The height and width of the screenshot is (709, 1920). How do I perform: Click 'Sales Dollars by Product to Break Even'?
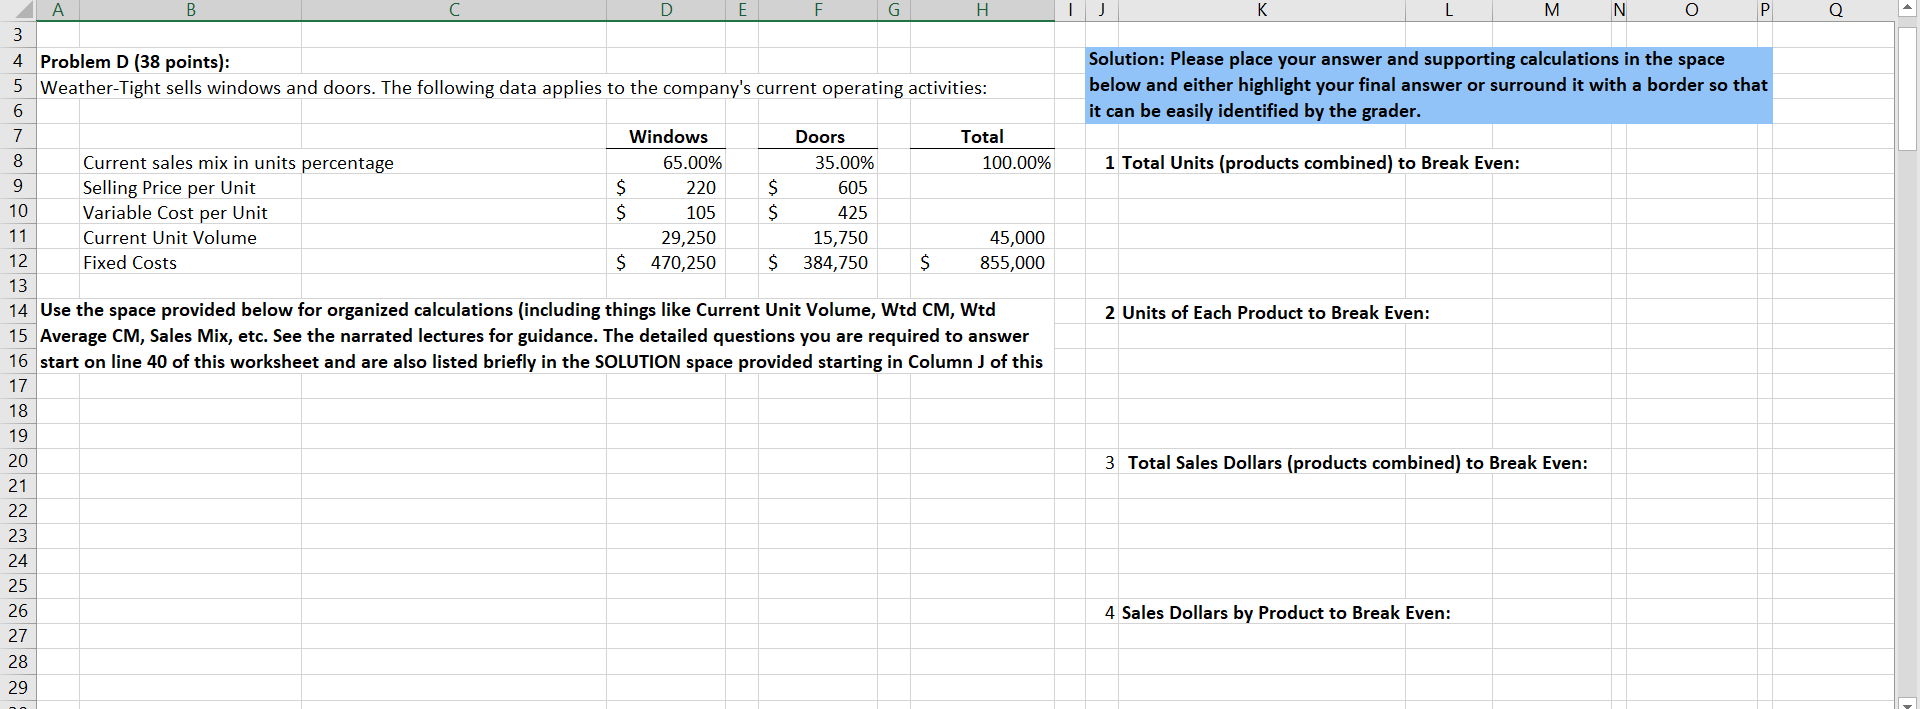click(1286, 612)
